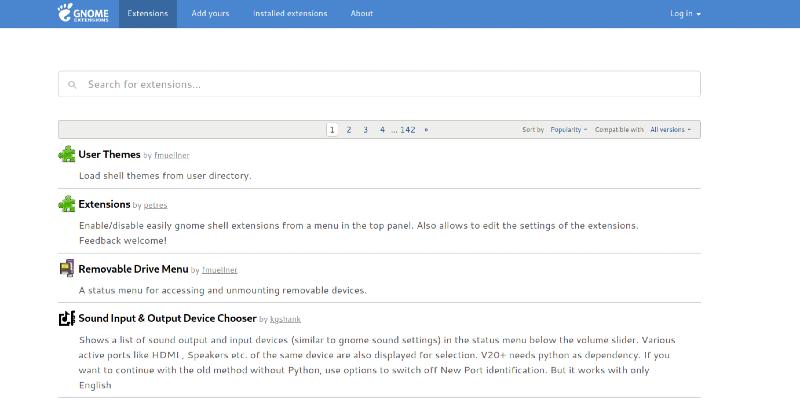Viewport: 800px width, 400px height.
Task: Open the Removable Drive Menu title link
Action: (x=133, y=269)
